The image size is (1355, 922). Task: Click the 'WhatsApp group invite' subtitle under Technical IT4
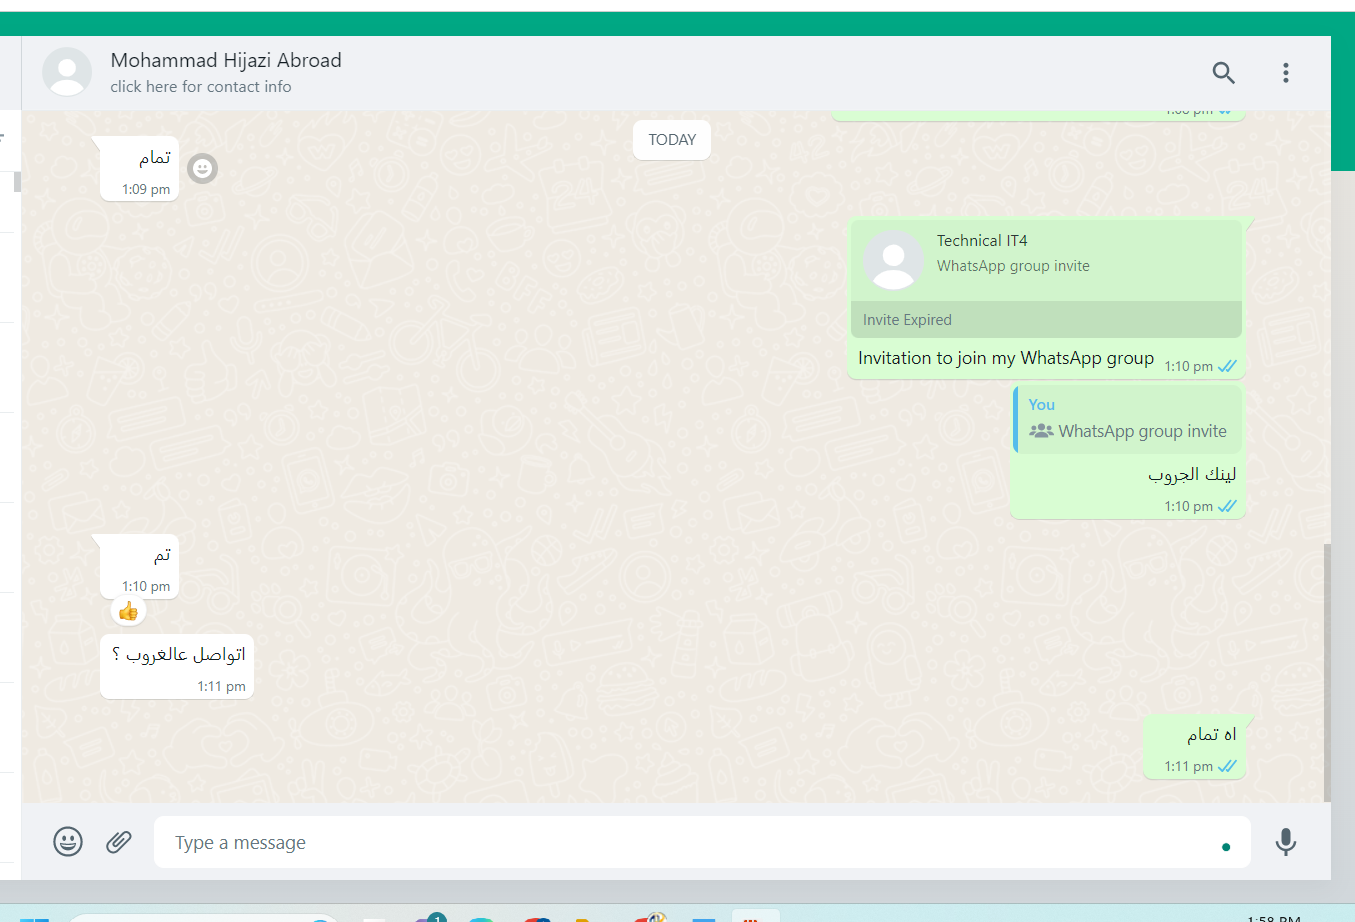[x=1013, y=266]
